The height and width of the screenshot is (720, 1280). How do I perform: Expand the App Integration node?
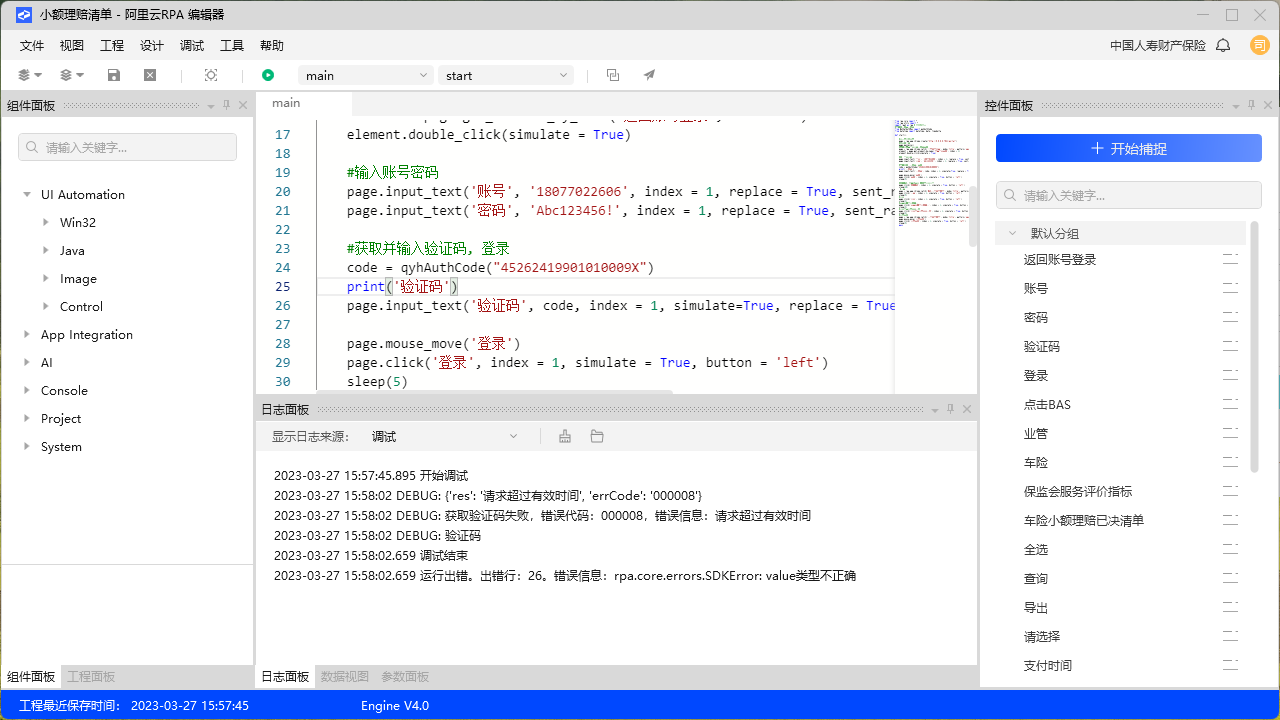coord(27,335)
